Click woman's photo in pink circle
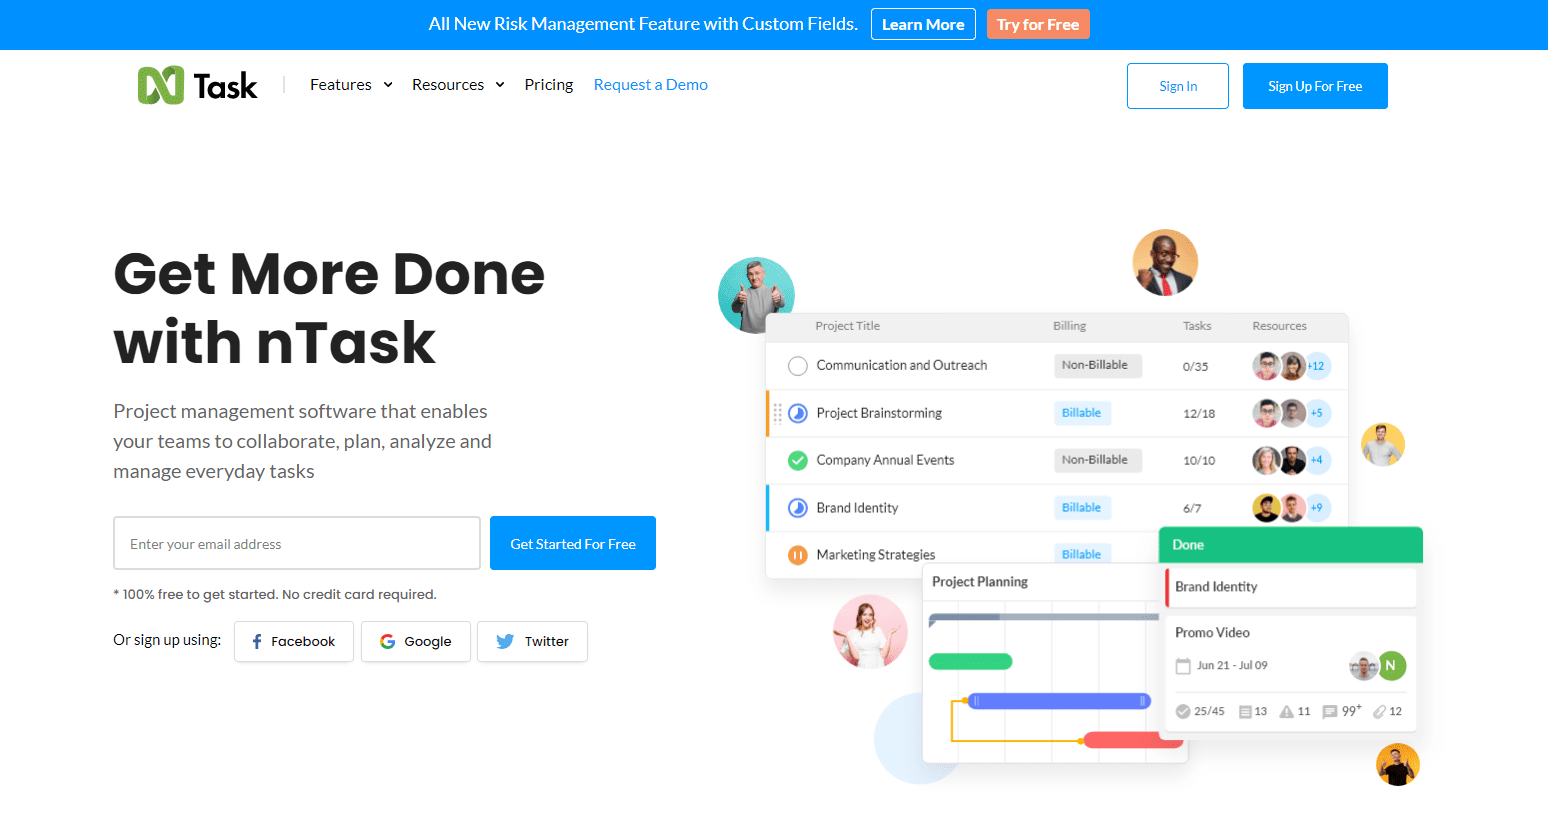Viewport: 1548px width, 833px height. click(x=870, y=631)
